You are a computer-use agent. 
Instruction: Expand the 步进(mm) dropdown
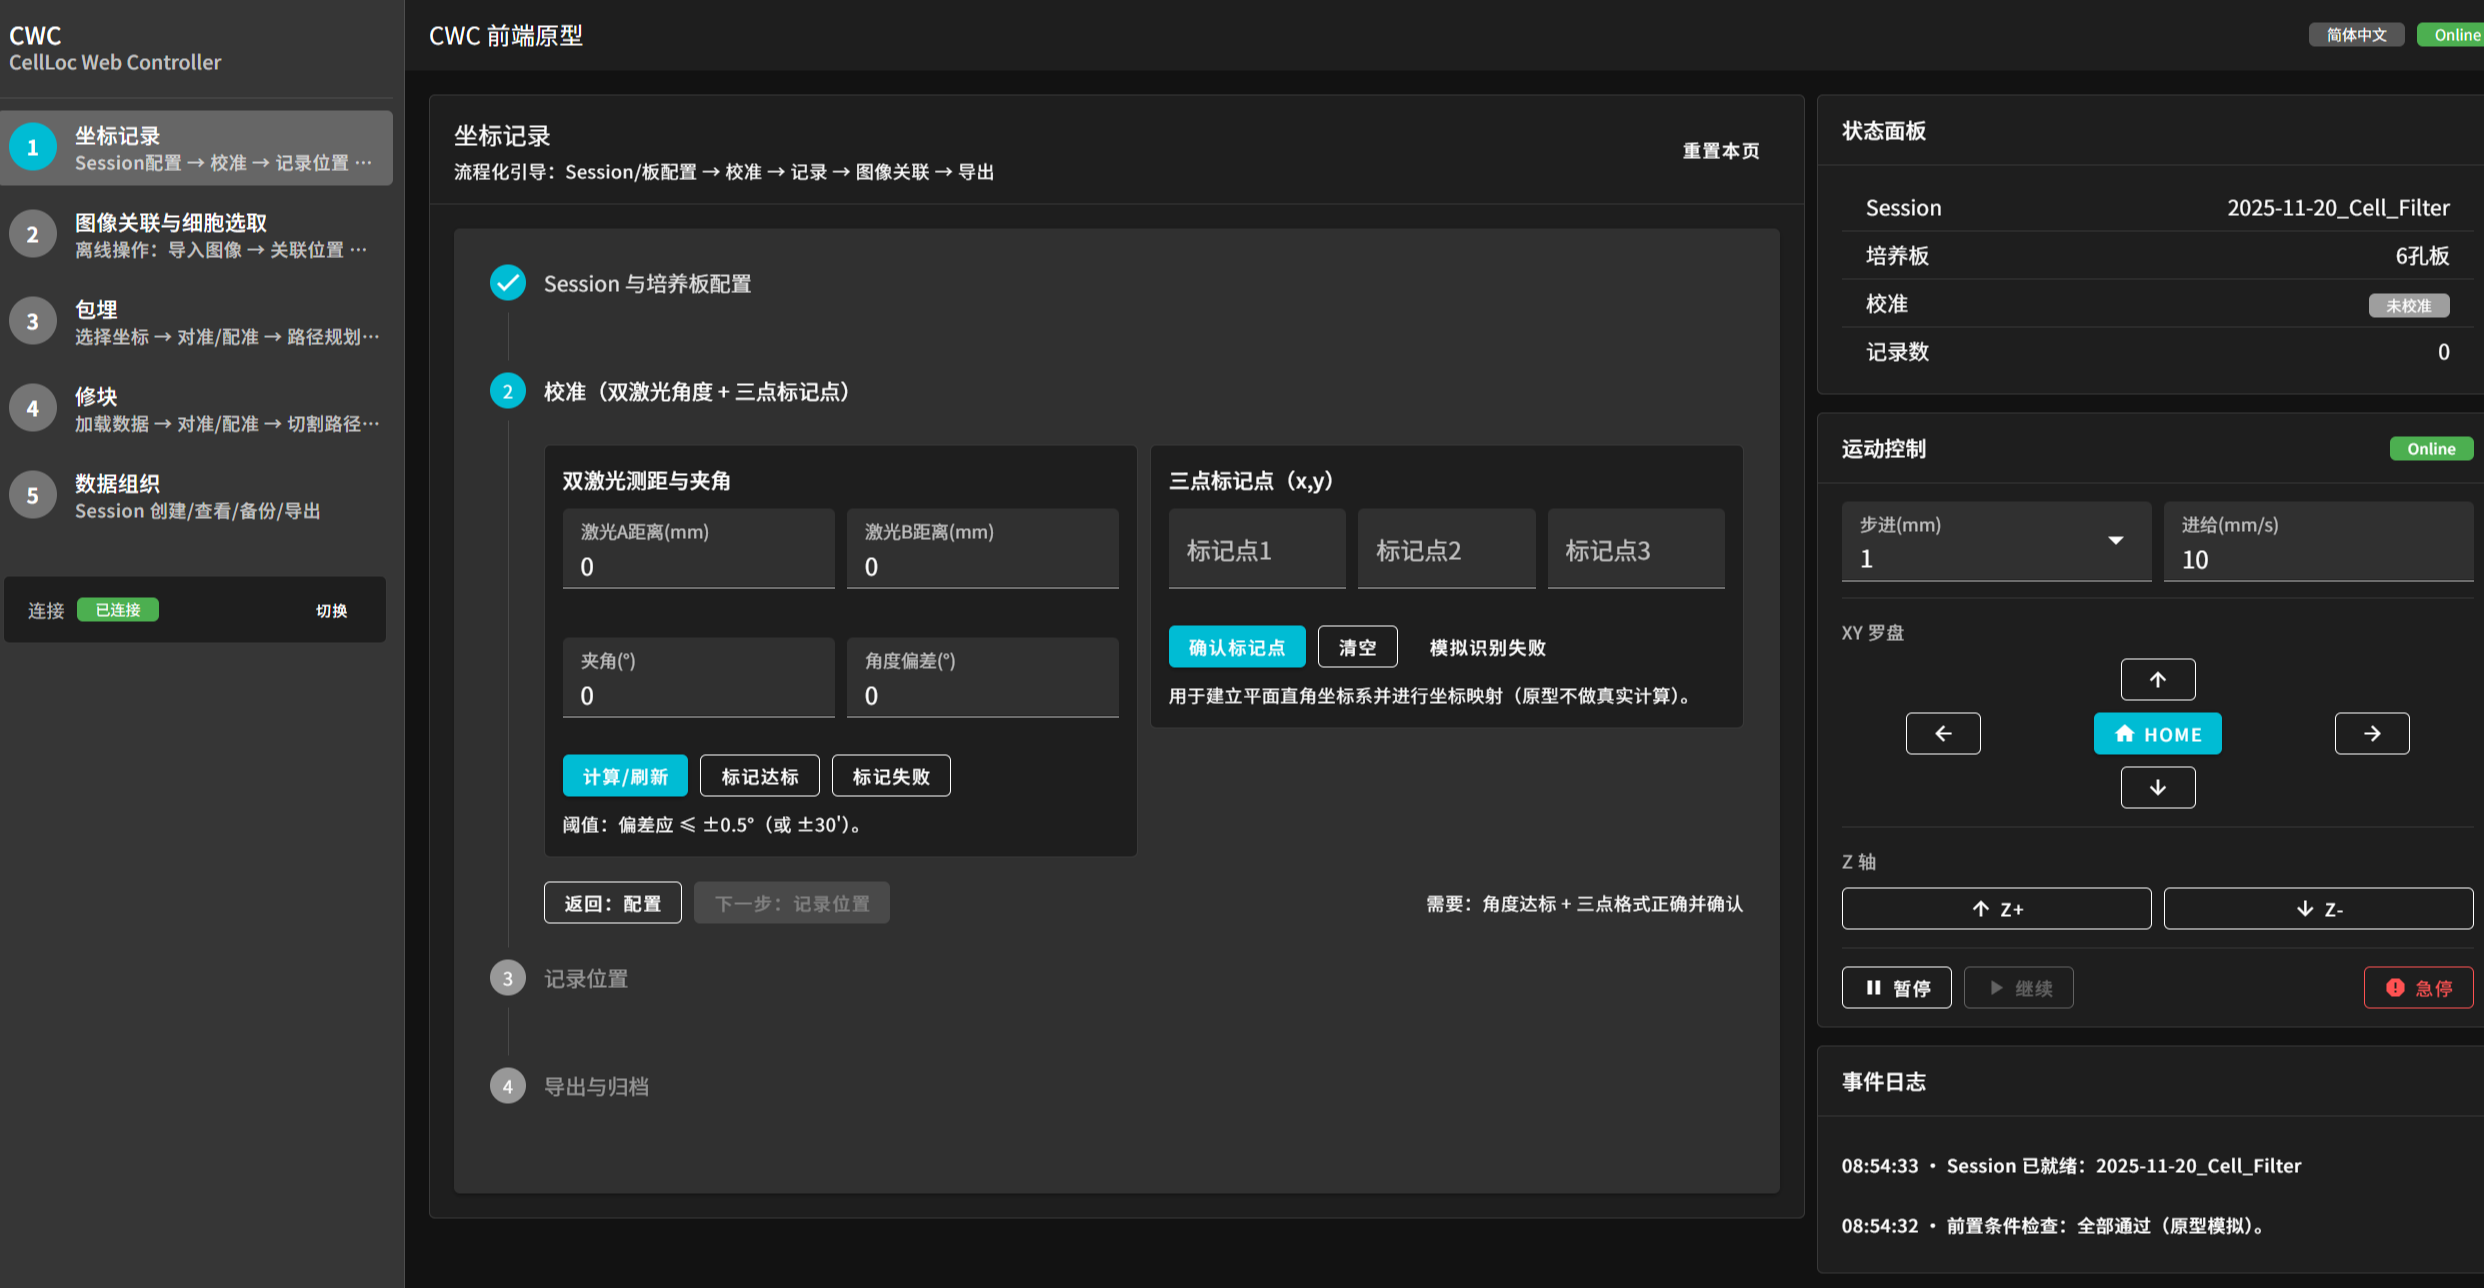pos(1996,542)
